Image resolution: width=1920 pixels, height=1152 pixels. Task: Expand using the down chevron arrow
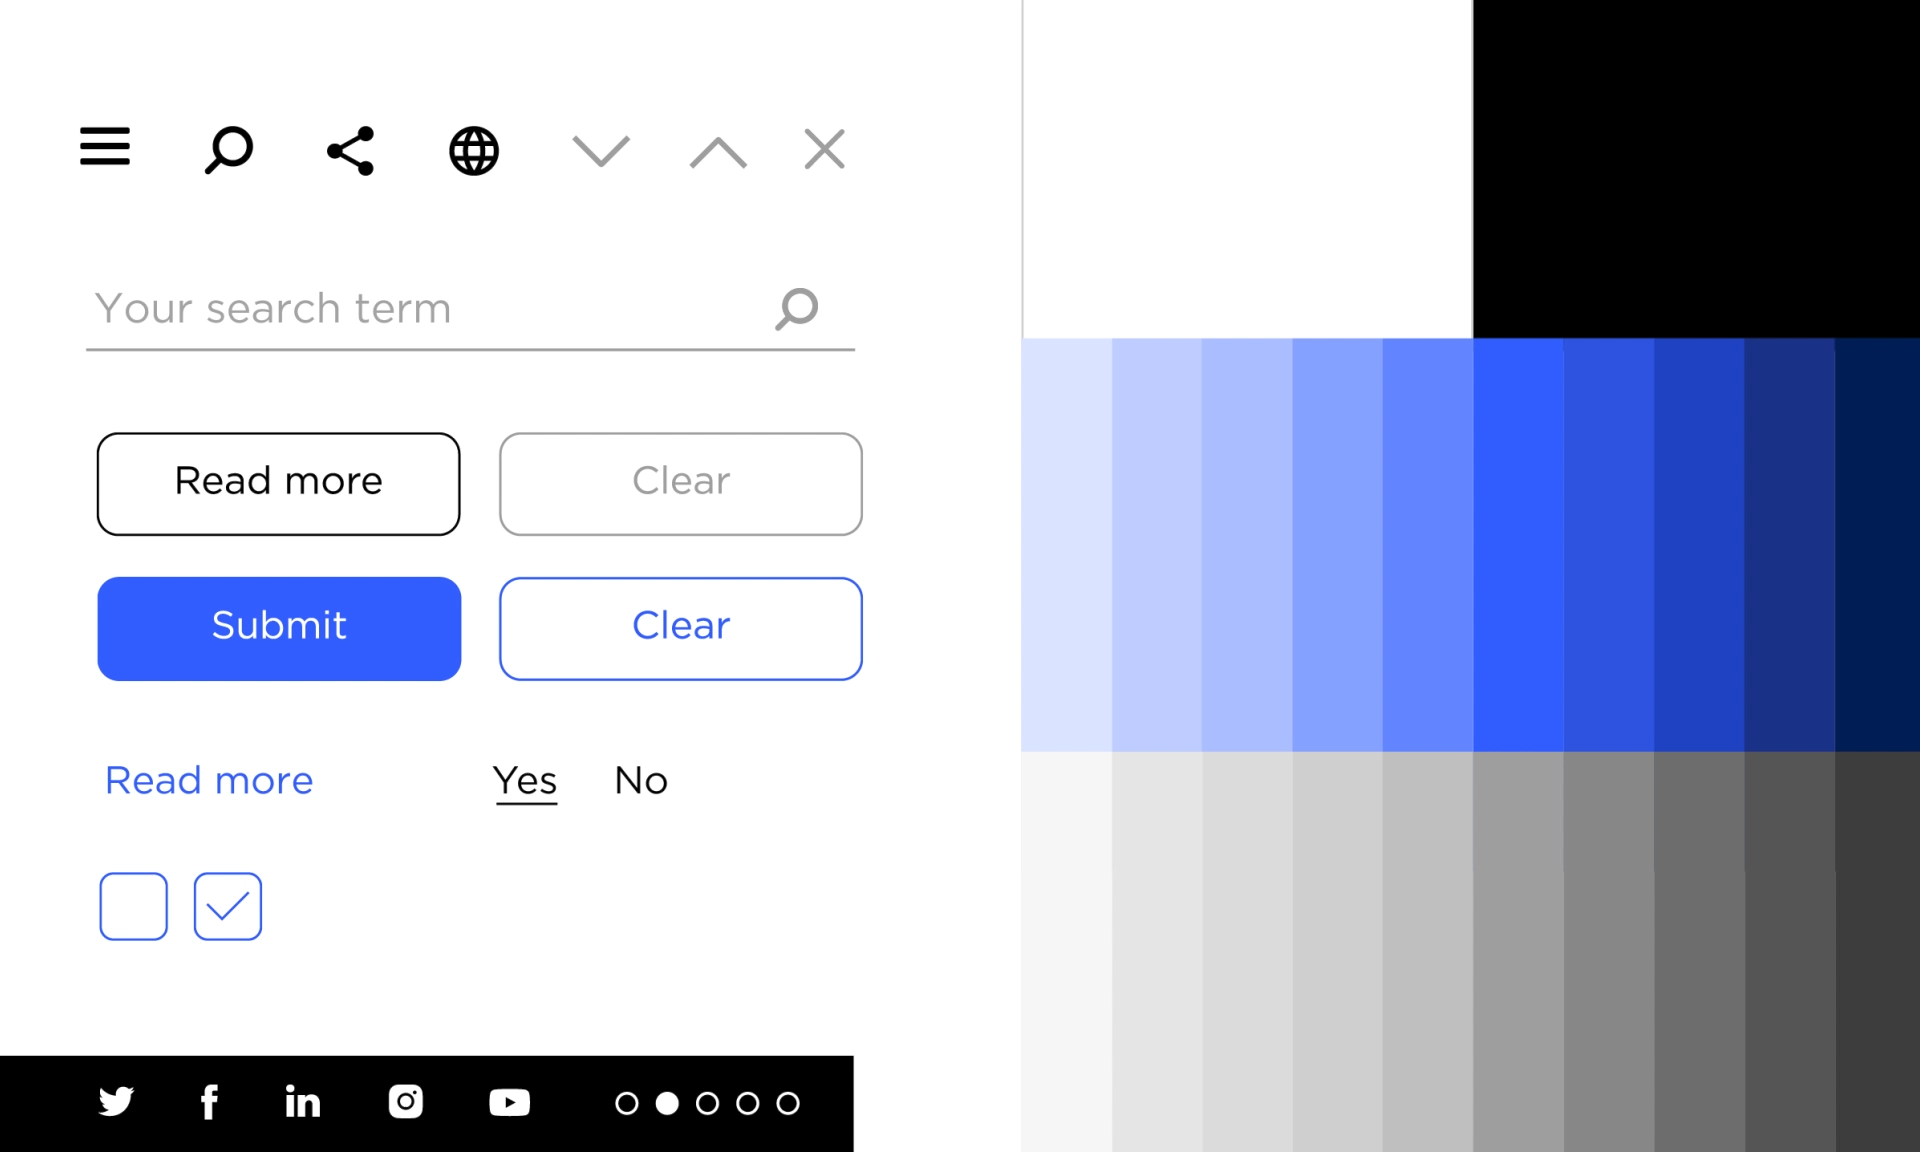601,151
